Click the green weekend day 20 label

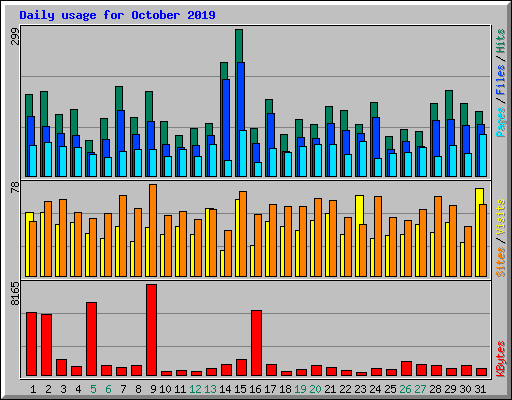pyautogui.click(x=315, y=389)
